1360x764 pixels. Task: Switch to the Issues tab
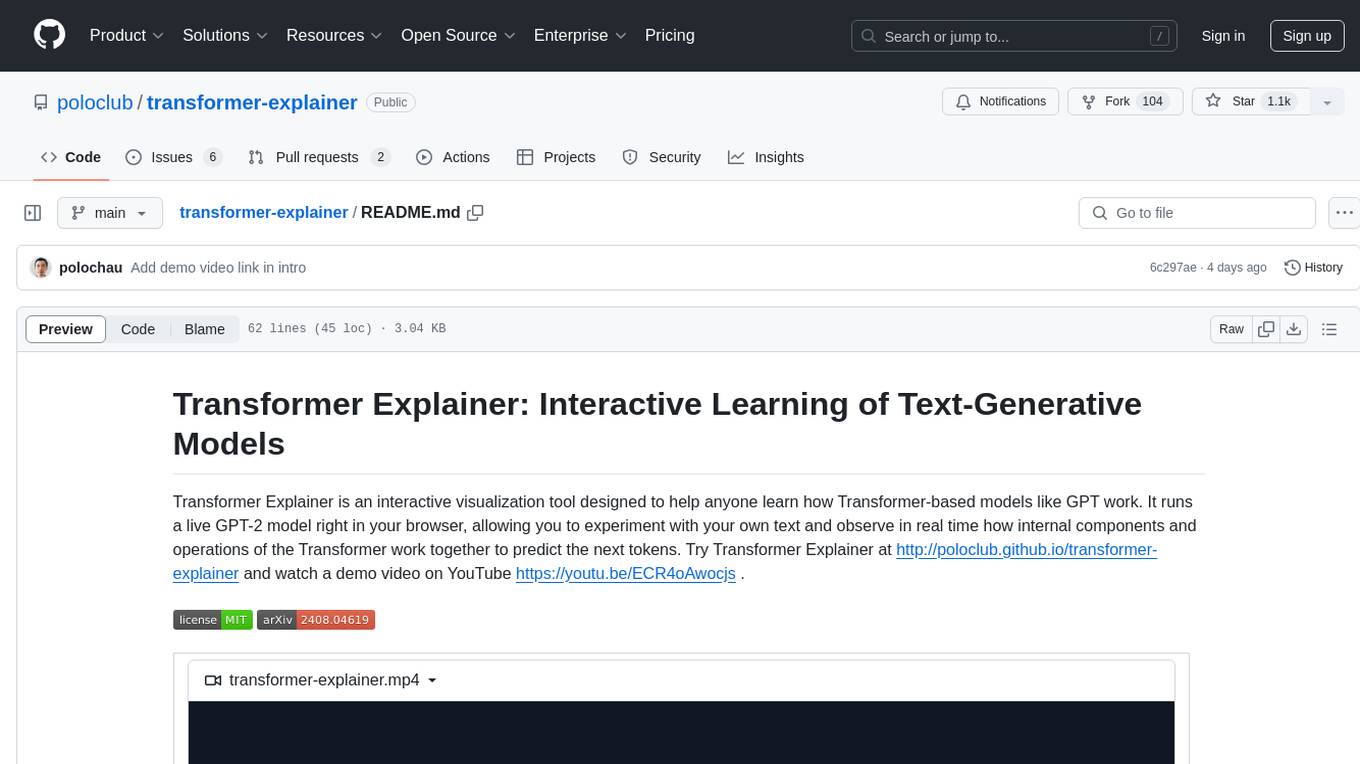click(x=173, y=157)
